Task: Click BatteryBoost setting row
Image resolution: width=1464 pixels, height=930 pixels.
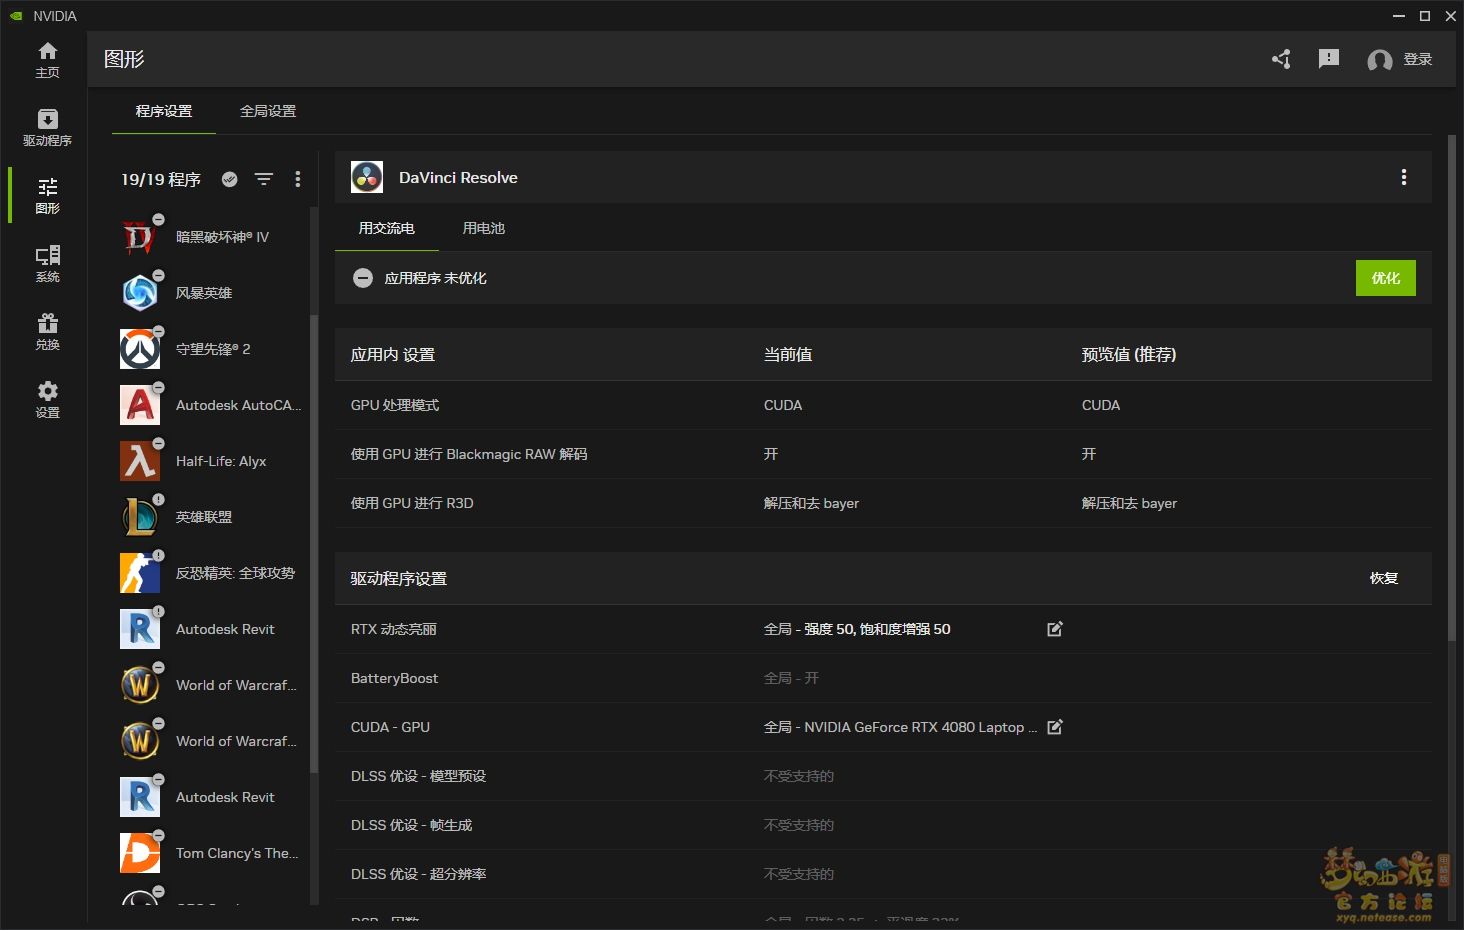Action: pos(883,678)
